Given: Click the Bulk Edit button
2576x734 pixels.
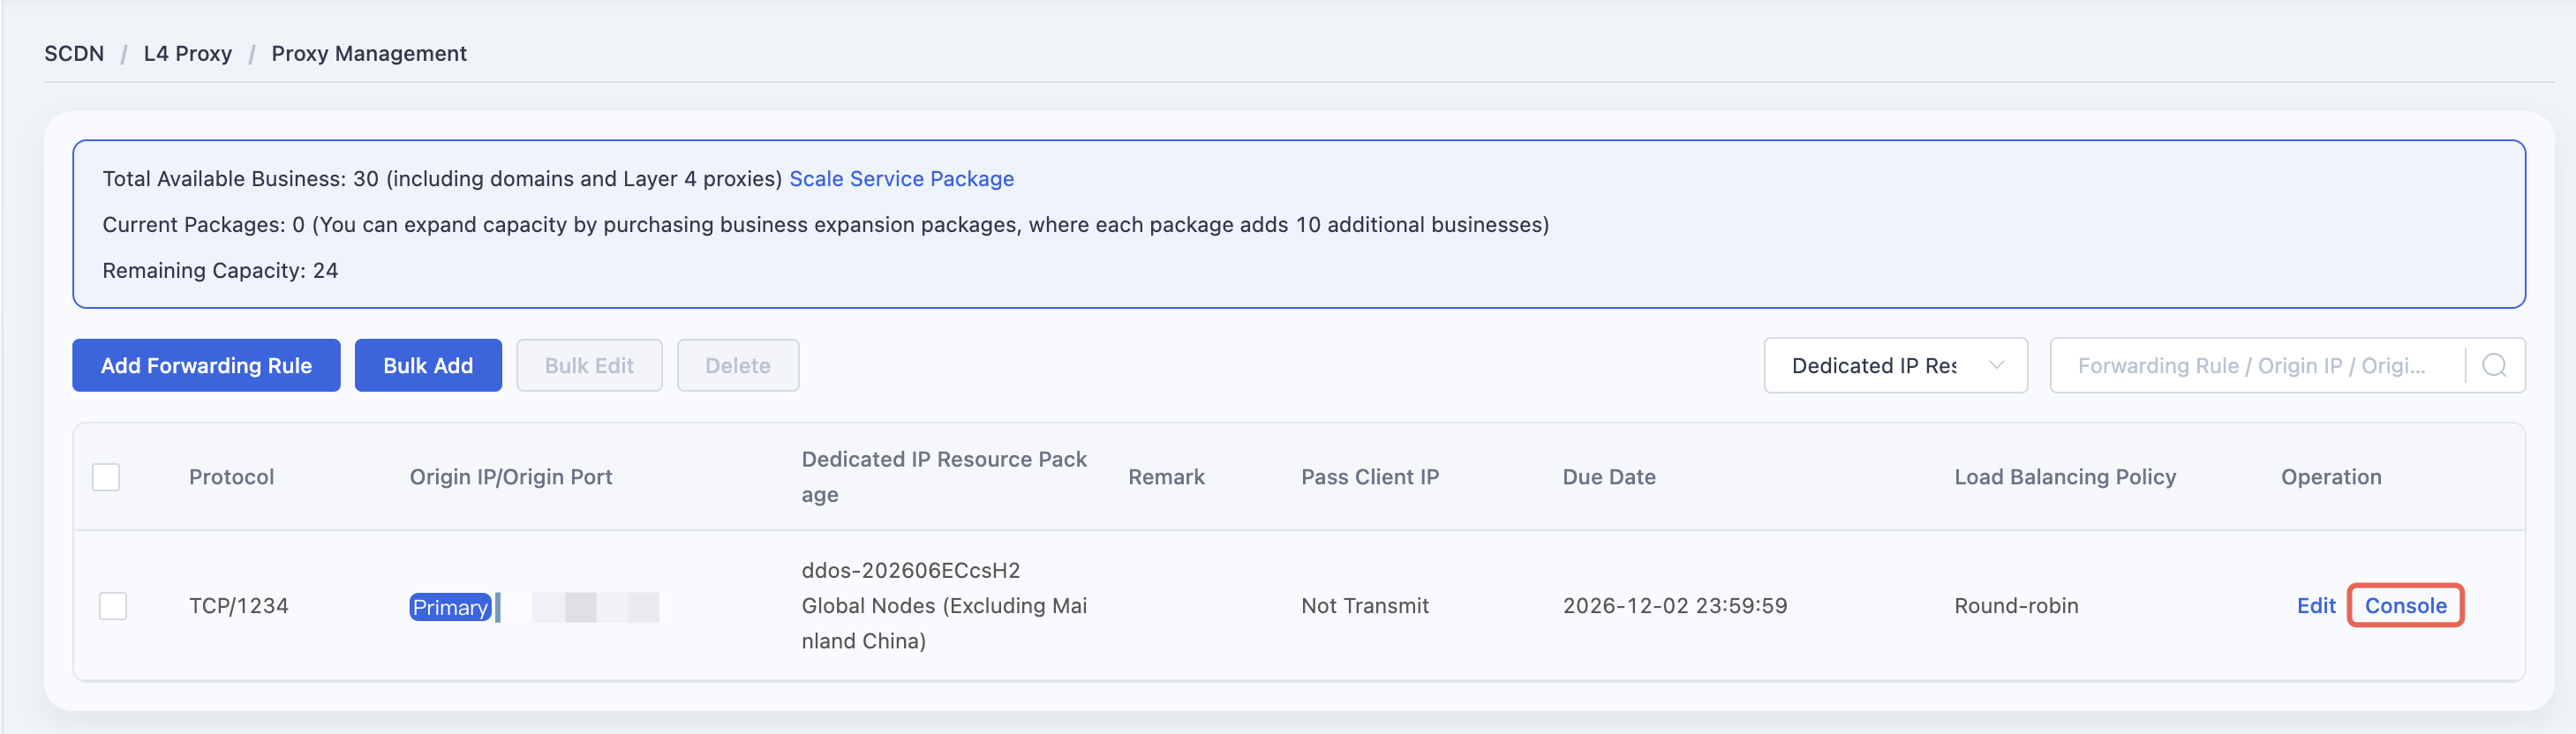Looking at the screenshot, I should tap(589, 365).
